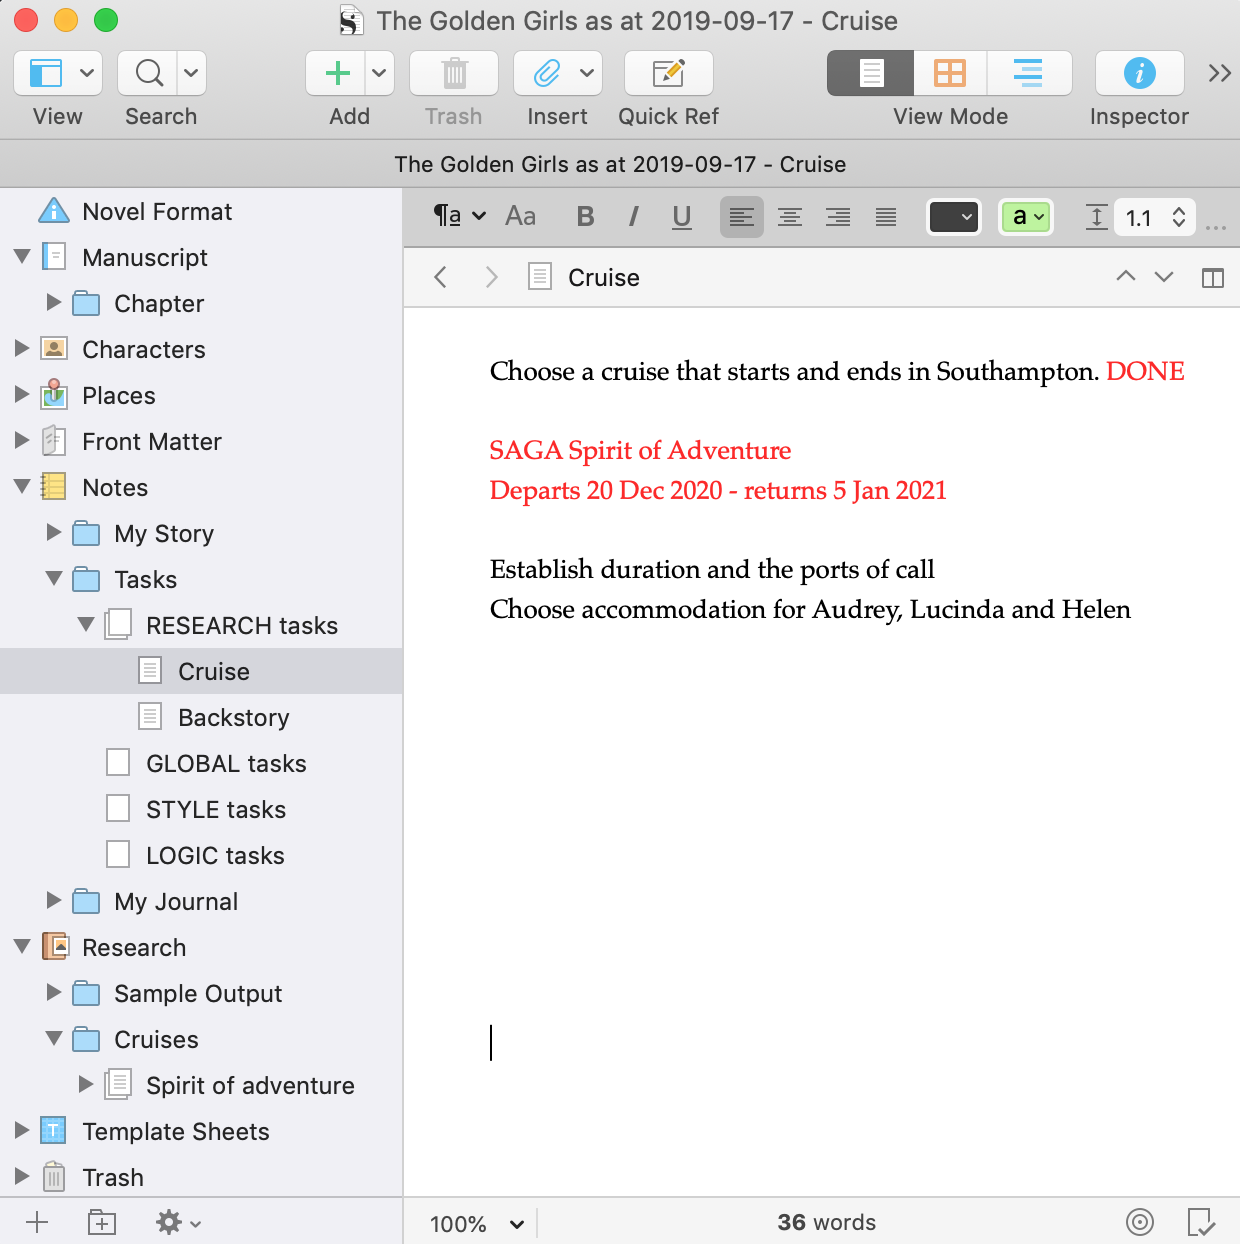The image size is (1240, 1244).
Task: Click the green Add plus icon
Action: 338,73
